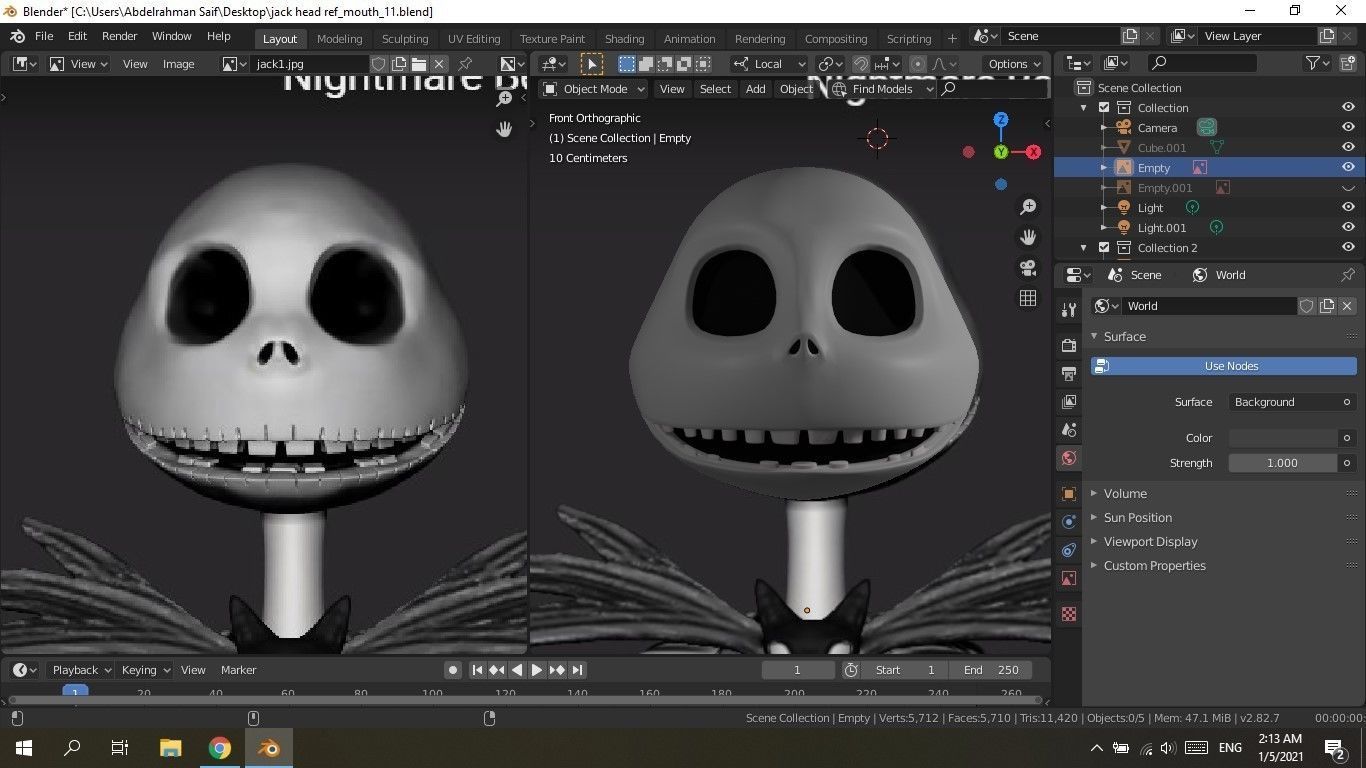Toggle Collection checkbox in outliner
1366x768 pixels.
pyautogui.click(x=1104, y=108)
